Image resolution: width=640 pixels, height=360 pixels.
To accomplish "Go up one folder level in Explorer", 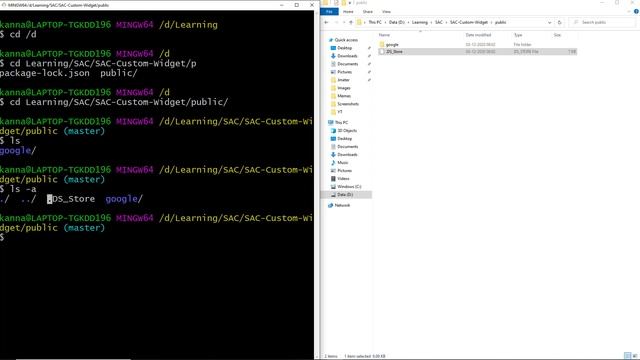I will [x=351, y=22].
